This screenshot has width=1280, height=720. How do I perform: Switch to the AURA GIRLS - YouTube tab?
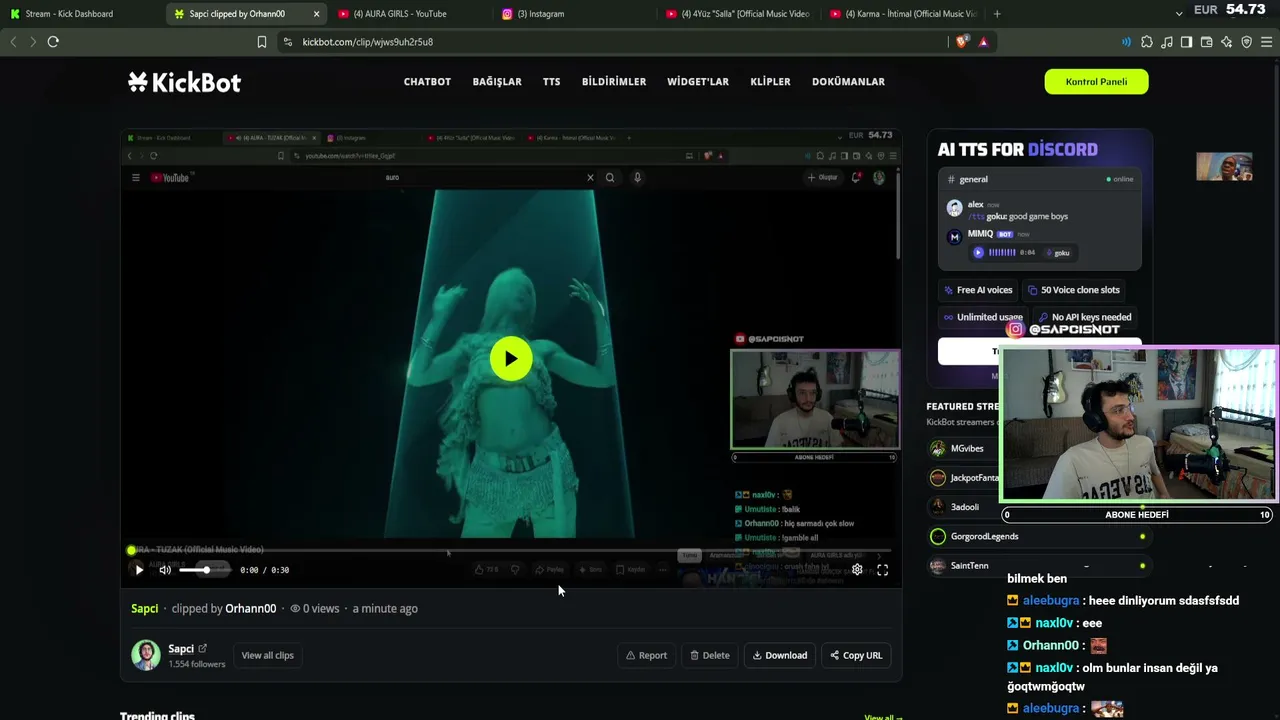[x=410, y=14]
